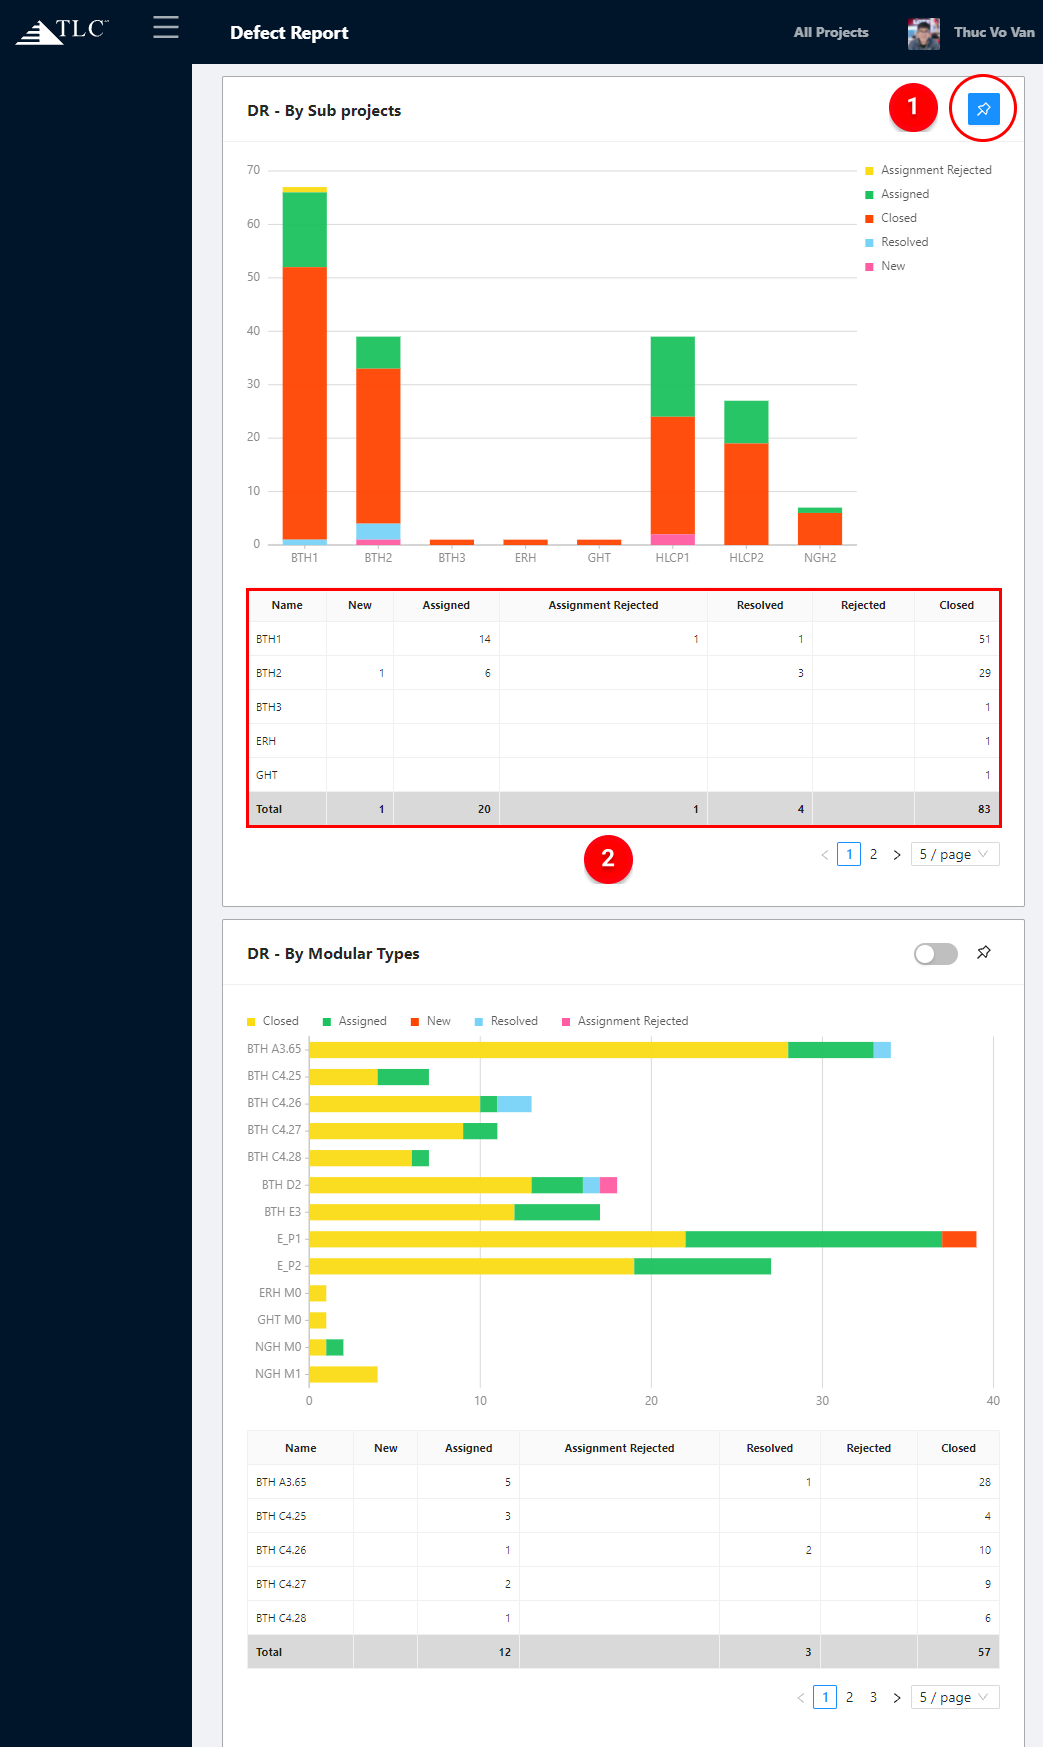Click previous page arrow in Sub projects table
This screenshot has height=1747, width=1043.
tap(825, 855)
